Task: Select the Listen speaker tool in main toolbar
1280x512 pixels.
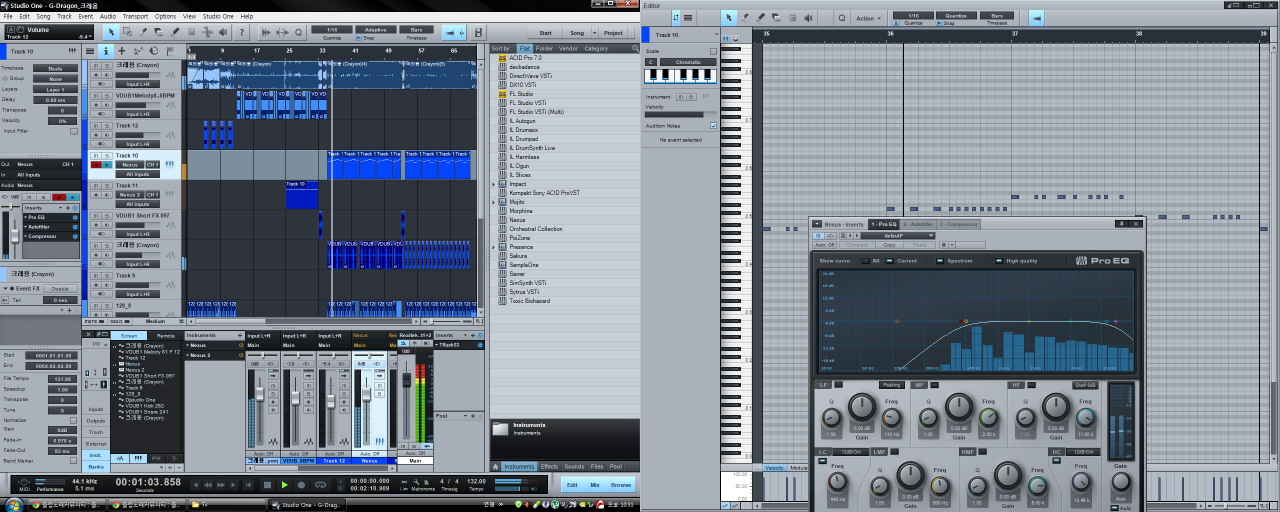Action: coord(223,32)
